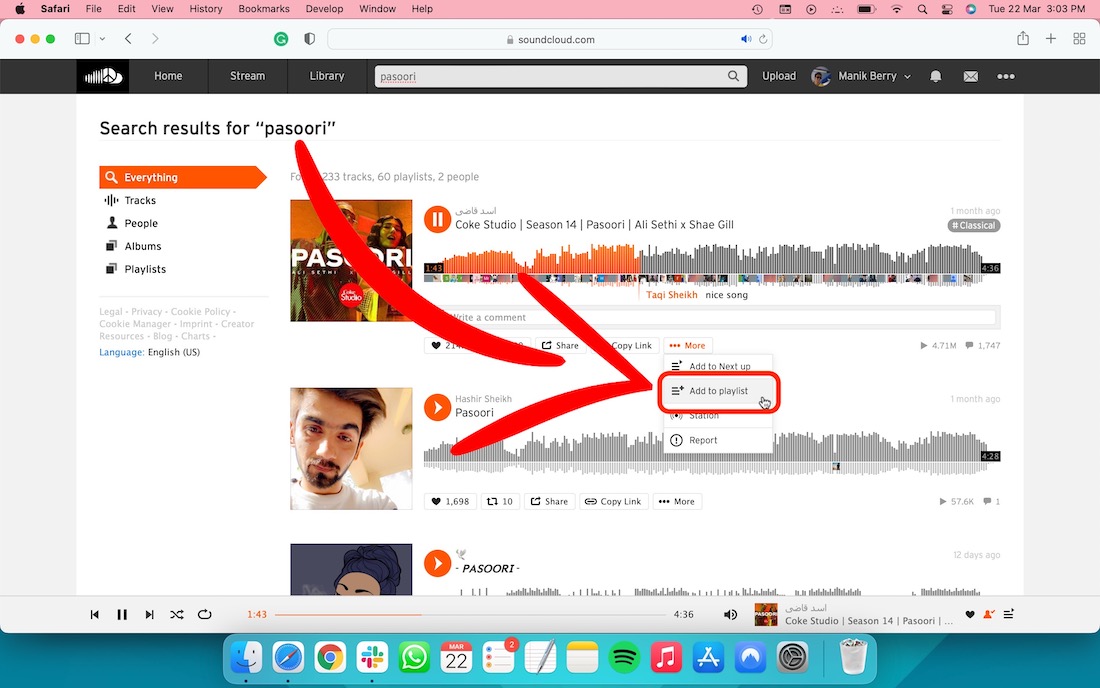The width and height of the screenshot is (1100, 688).
Task: Open SoundCloud messages via envelope icon
Action: pyautogui.click(x=970, y=76)
